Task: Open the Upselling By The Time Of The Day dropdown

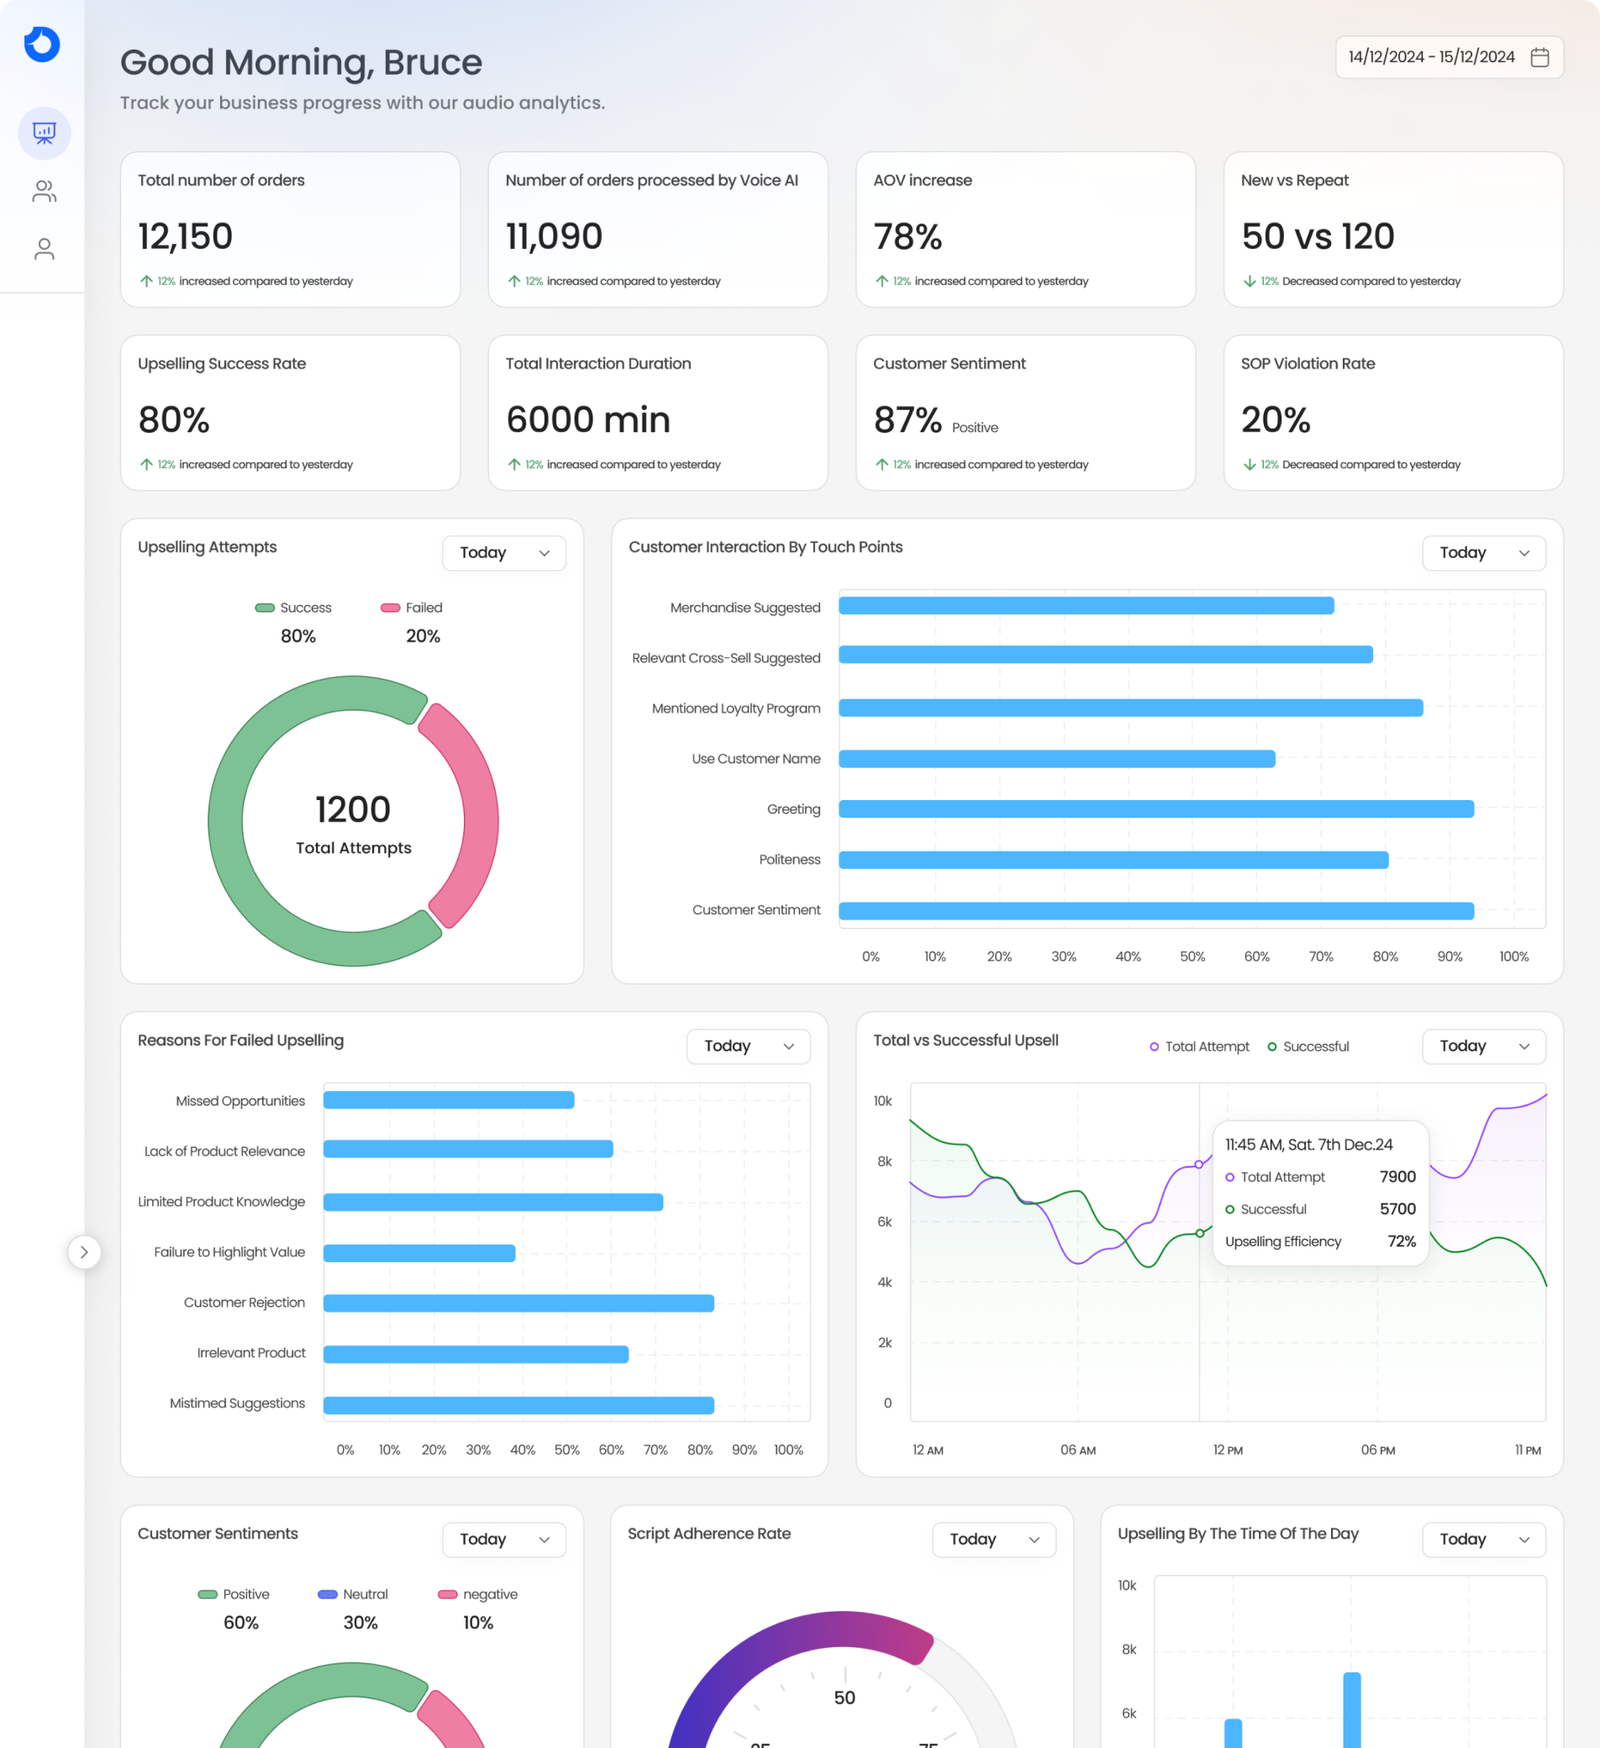Action: click(1484, 1539)
